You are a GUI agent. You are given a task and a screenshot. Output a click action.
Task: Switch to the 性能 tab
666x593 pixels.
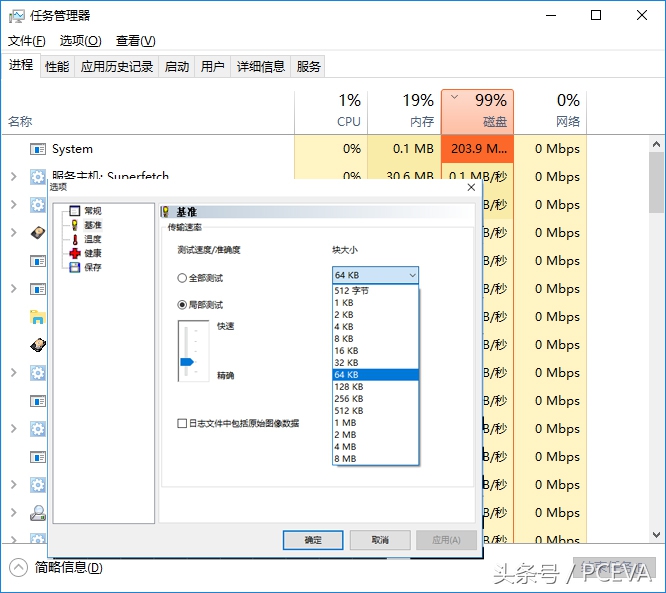pyautogui.click(x=57, y=66)
